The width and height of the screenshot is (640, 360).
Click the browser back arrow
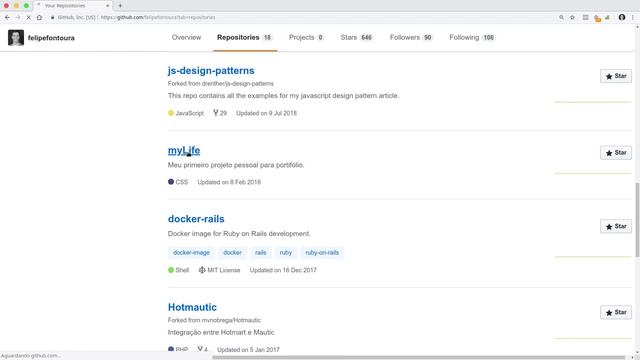(x=7, y=18)
